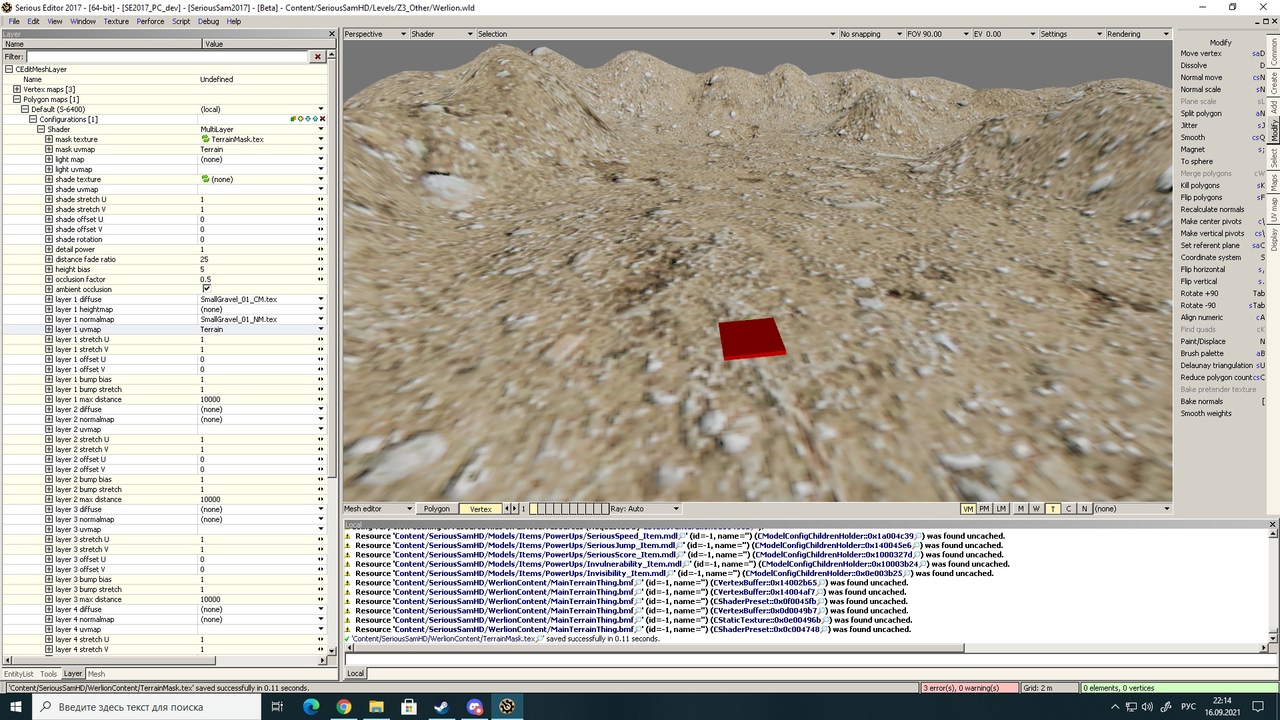
Task: Click the Paint/Displace command
Action: pos(1204,341)
